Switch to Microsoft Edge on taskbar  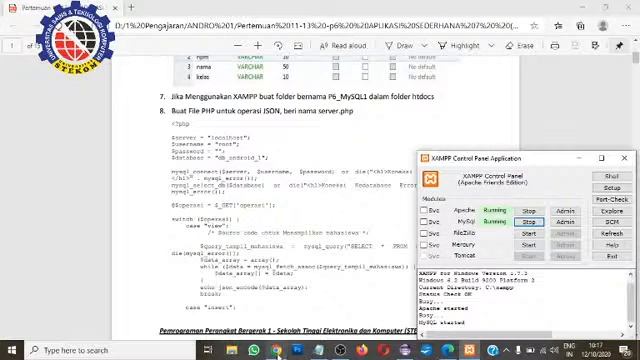click(x=448, y=350)
